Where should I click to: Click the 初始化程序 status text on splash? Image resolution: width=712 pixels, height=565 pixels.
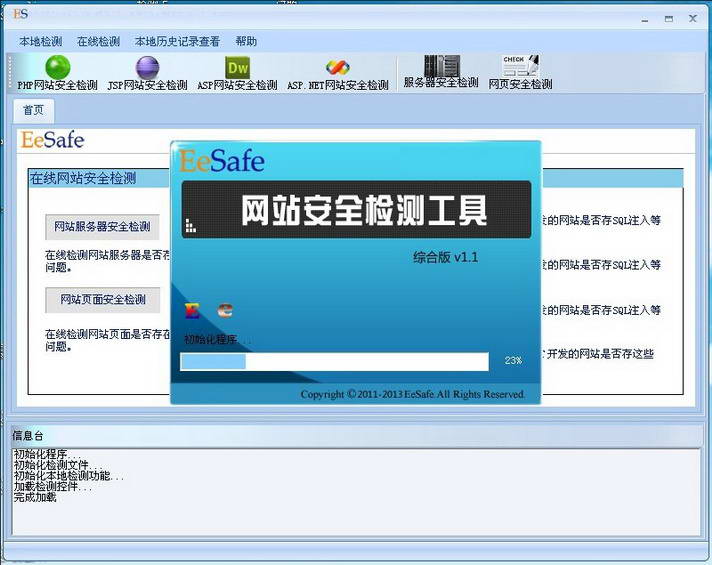point(217,339)
